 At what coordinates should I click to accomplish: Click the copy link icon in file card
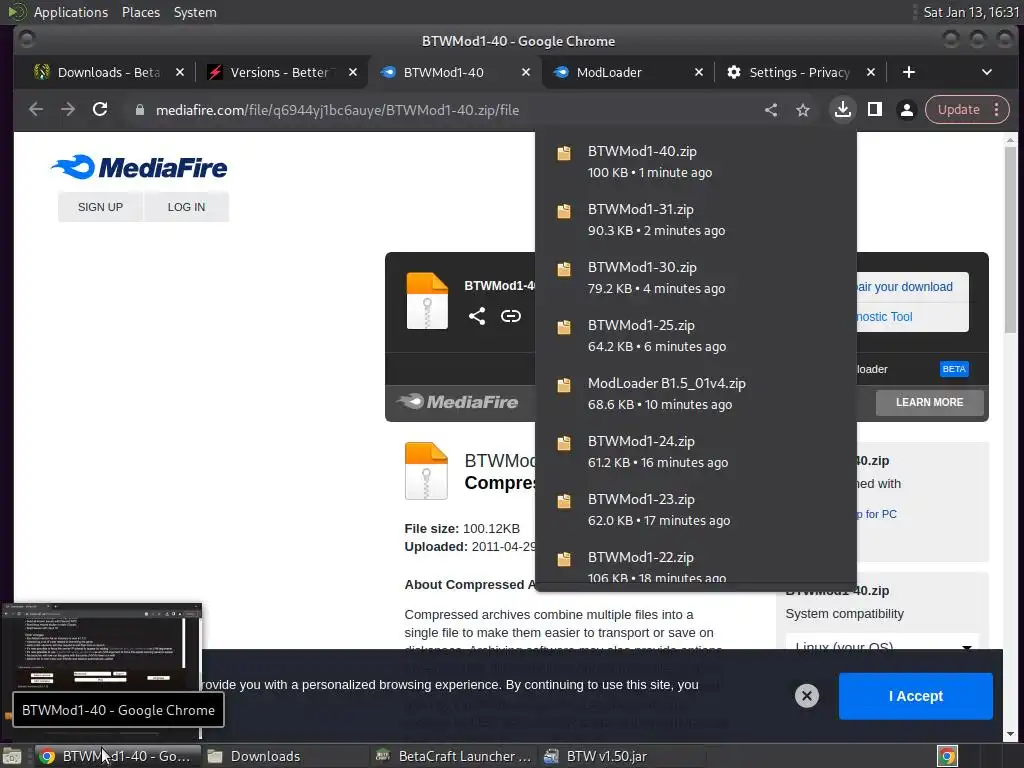(511, 316)
